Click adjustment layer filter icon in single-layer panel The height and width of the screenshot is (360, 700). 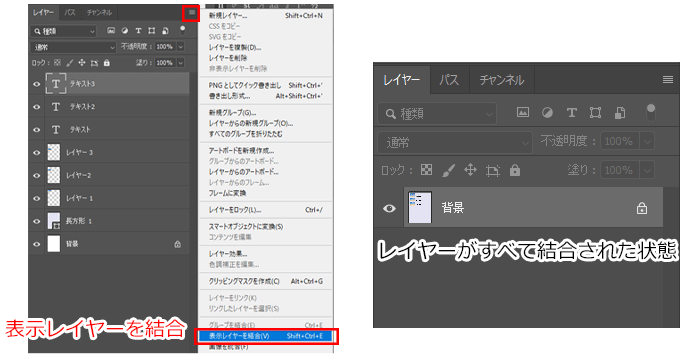coord(547,113)
